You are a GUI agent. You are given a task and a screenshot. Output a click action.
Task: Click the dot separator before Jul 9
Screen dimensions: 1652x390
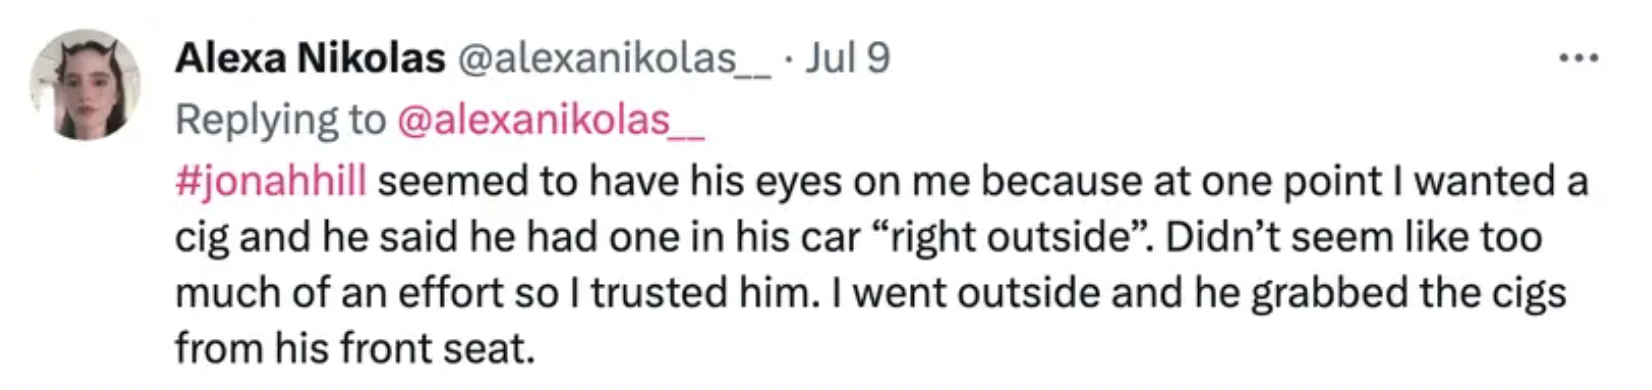click(789, 60)
